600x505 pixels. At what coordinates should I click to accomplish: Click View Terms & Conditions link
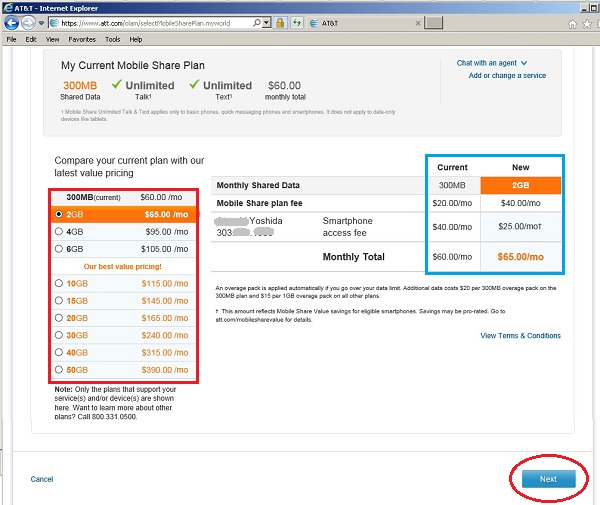(x=520, y=336)
